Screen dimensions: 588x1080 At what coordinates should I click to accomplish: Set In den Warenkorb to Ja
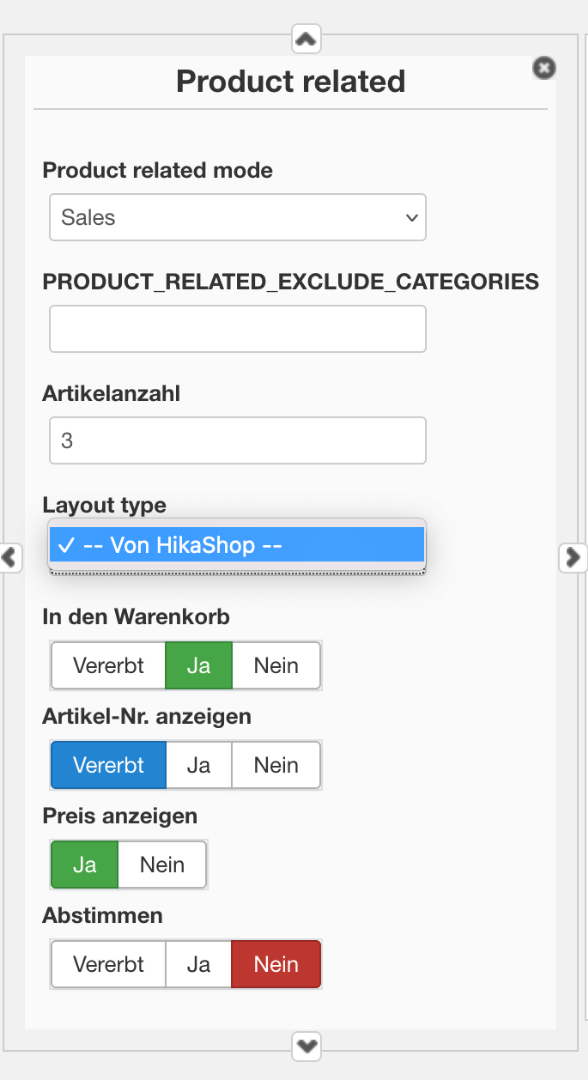pos(198,665)
